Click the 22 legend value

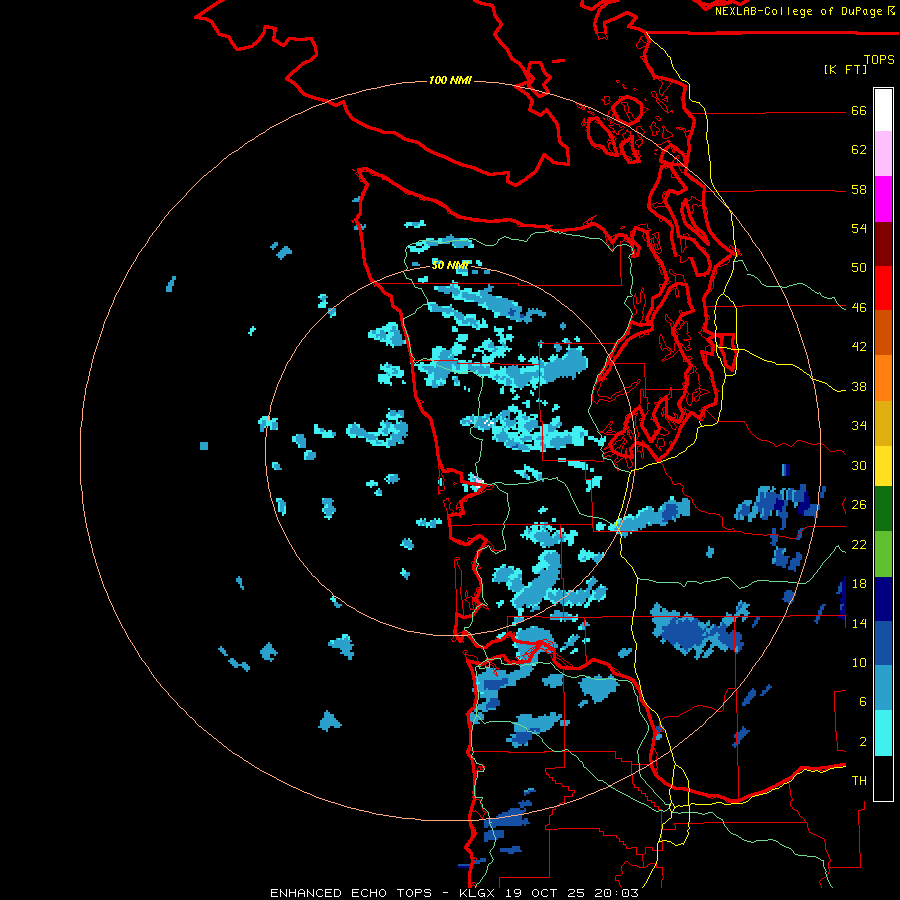(859, 544)
